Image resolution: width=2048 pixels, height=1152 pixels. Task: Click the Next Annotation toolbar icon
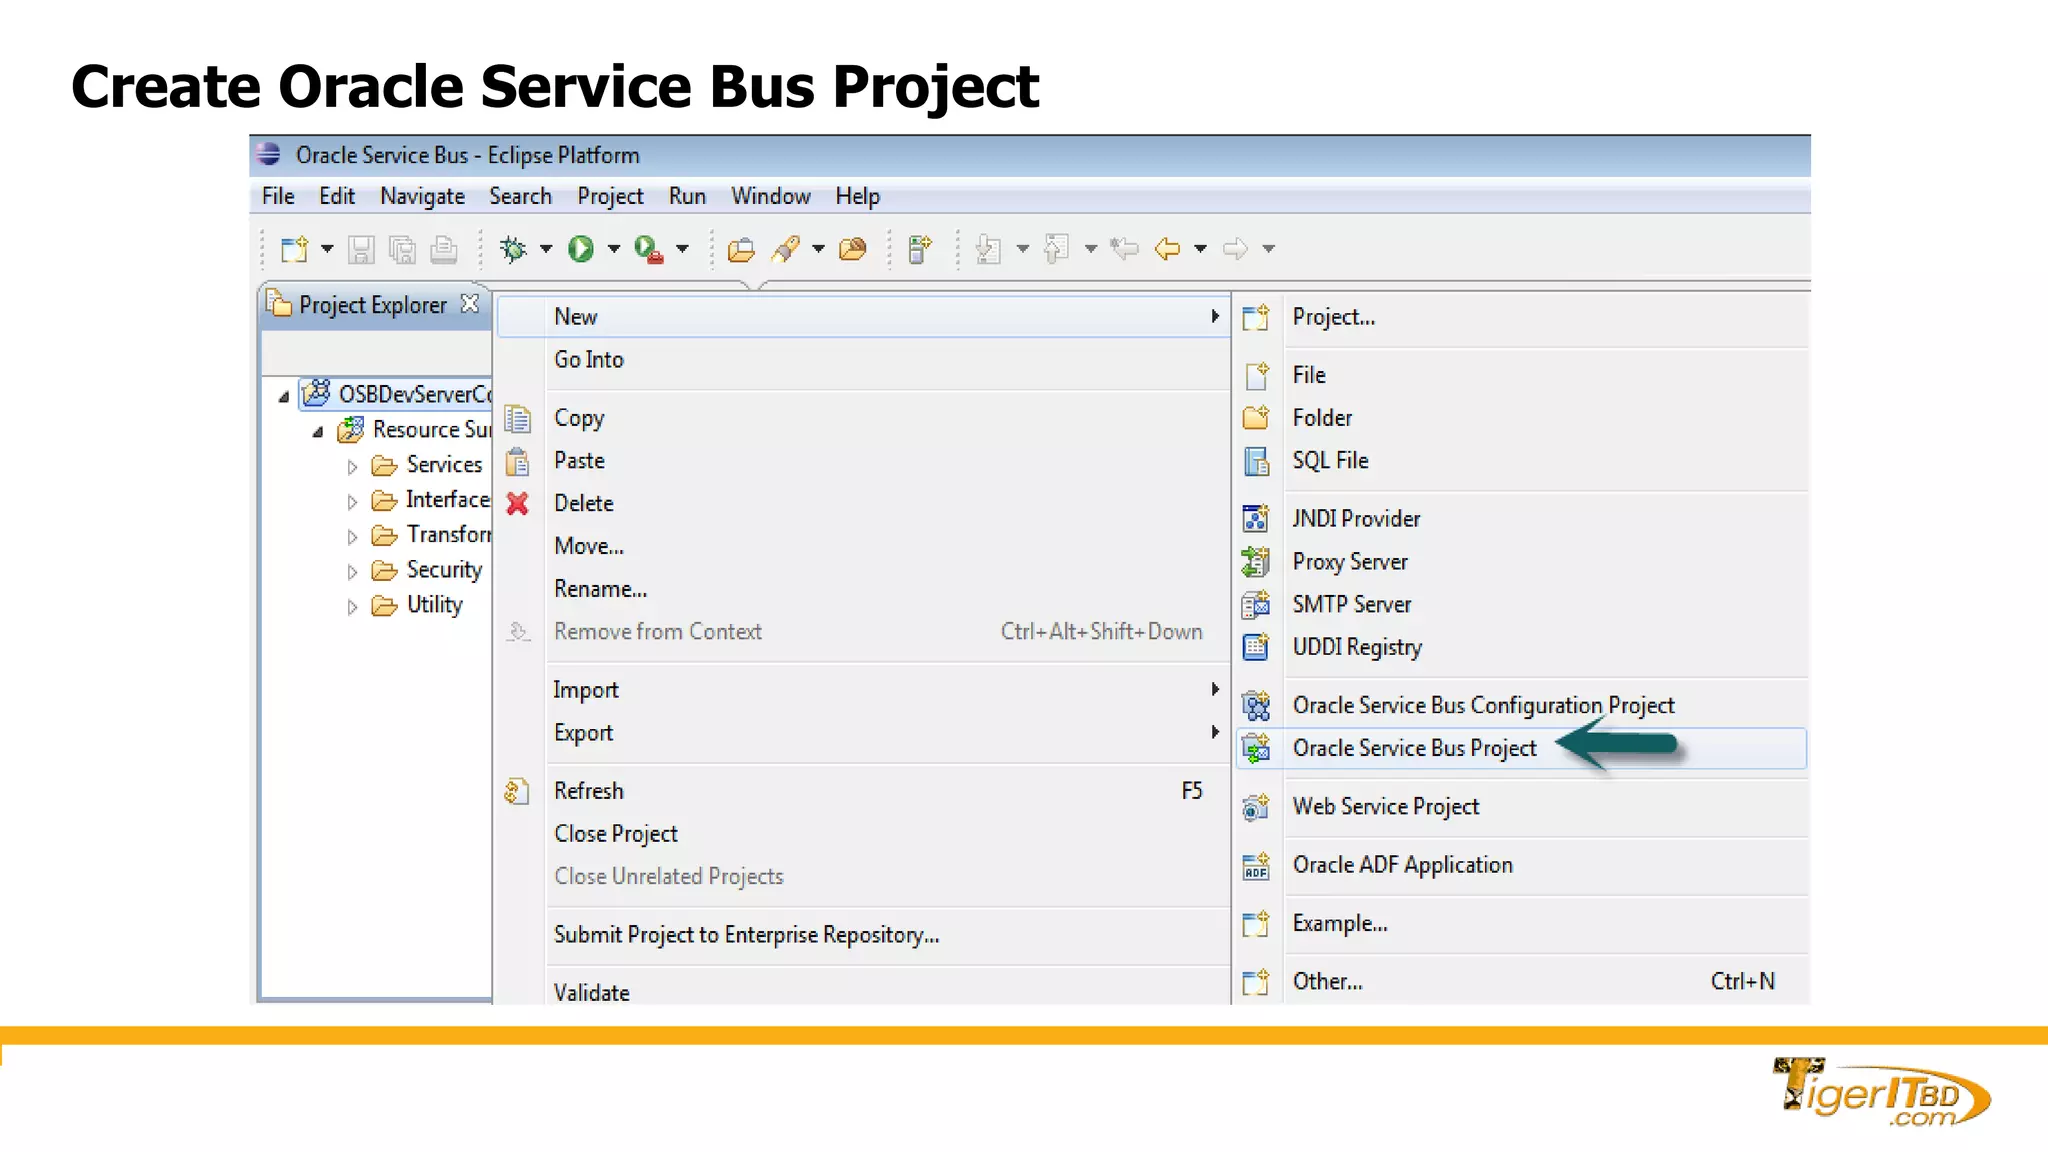pyautogui.click(x=988, y=249)
